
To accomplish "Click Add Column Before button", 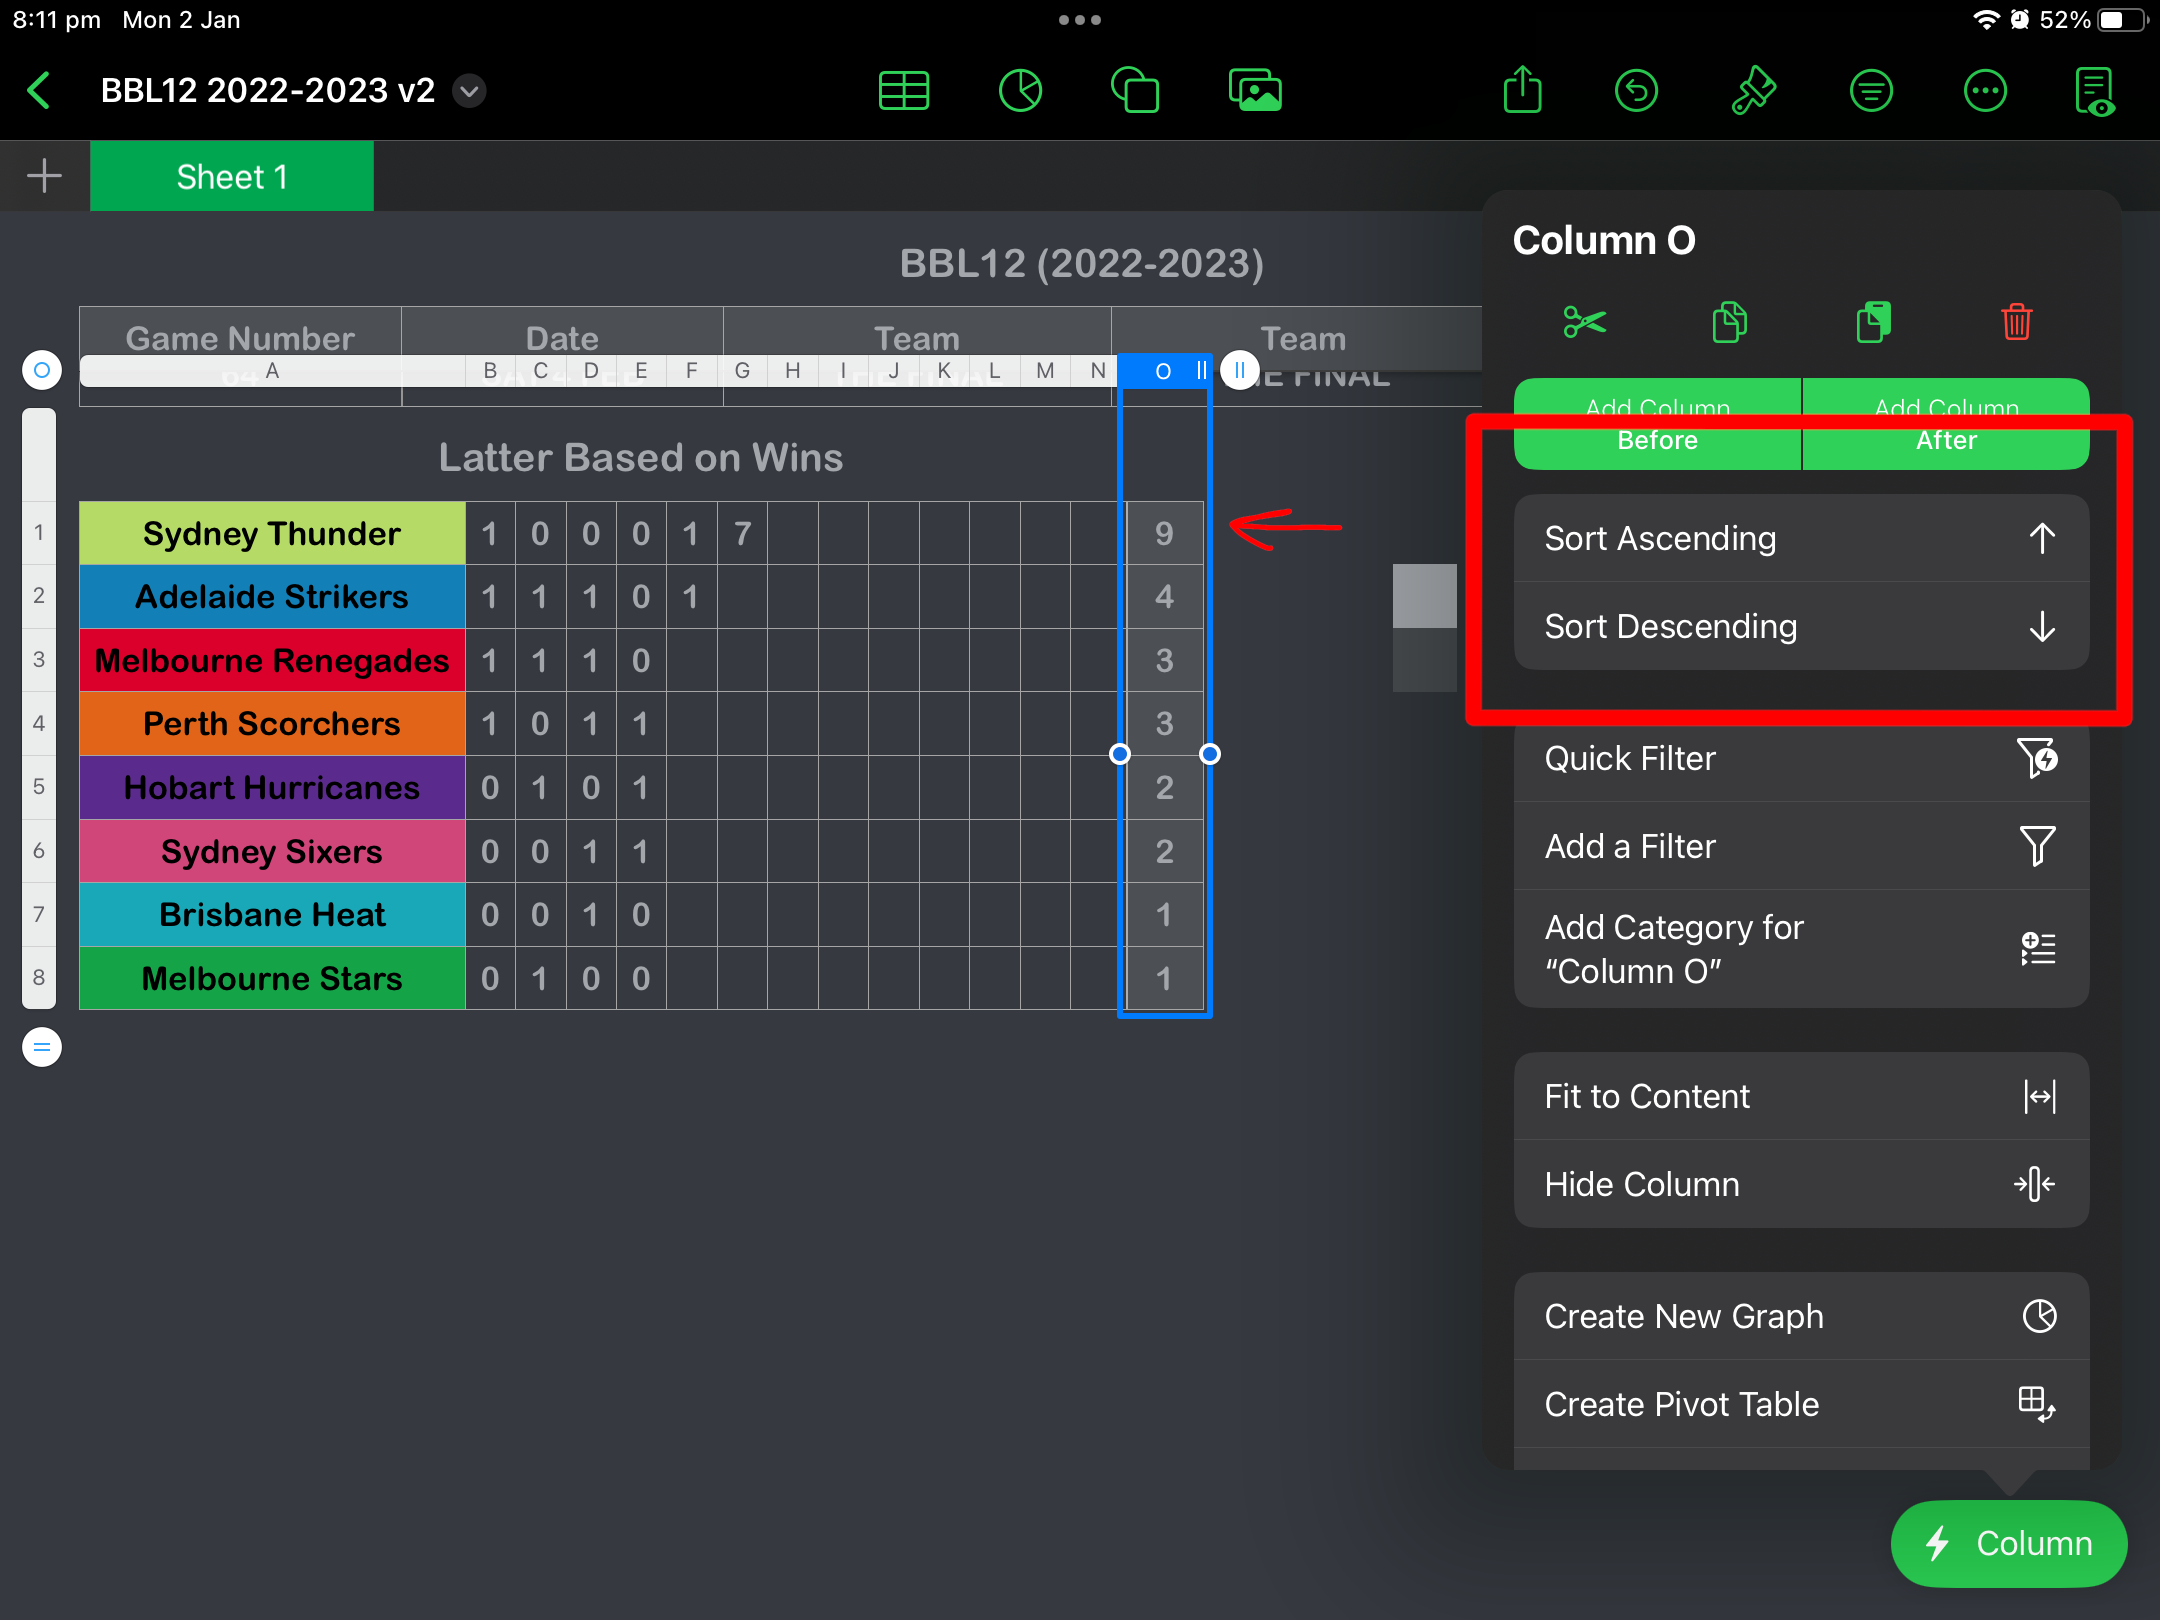I will 1658,424.
